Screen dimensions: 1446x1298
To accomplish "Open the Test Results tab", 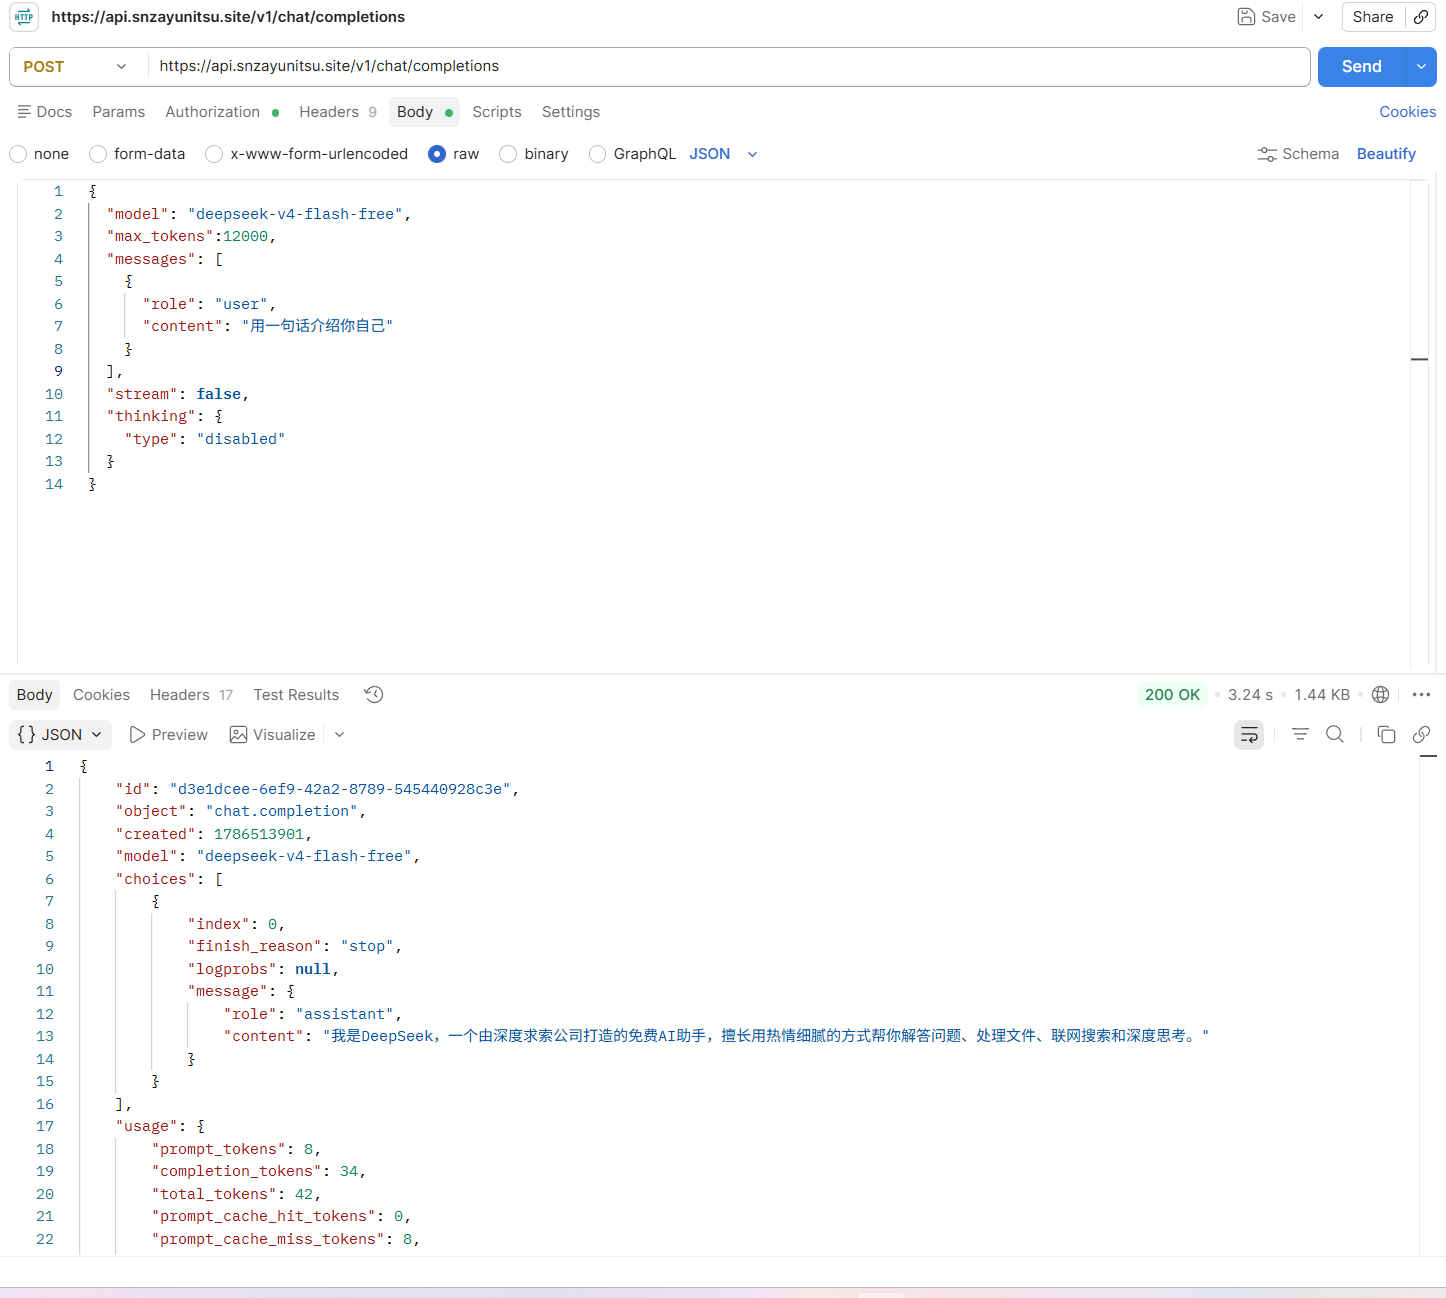I will (x=296, y=695).
